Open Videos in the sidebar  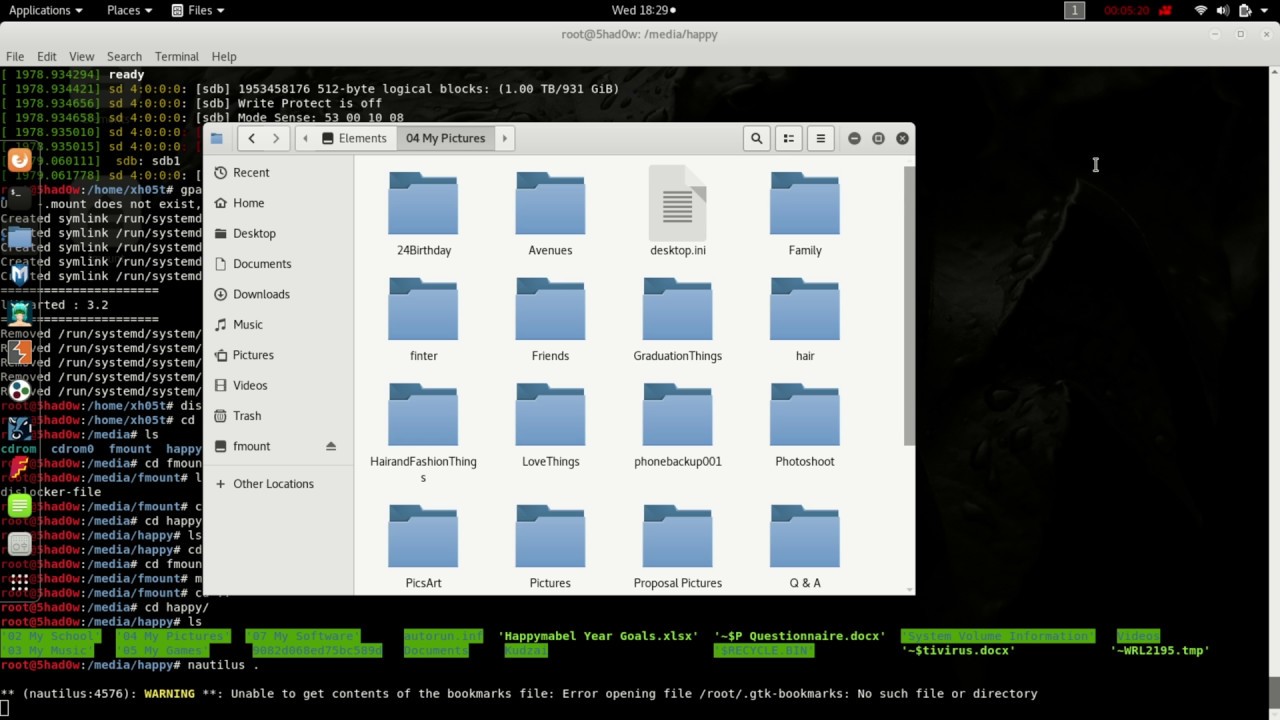278,385
